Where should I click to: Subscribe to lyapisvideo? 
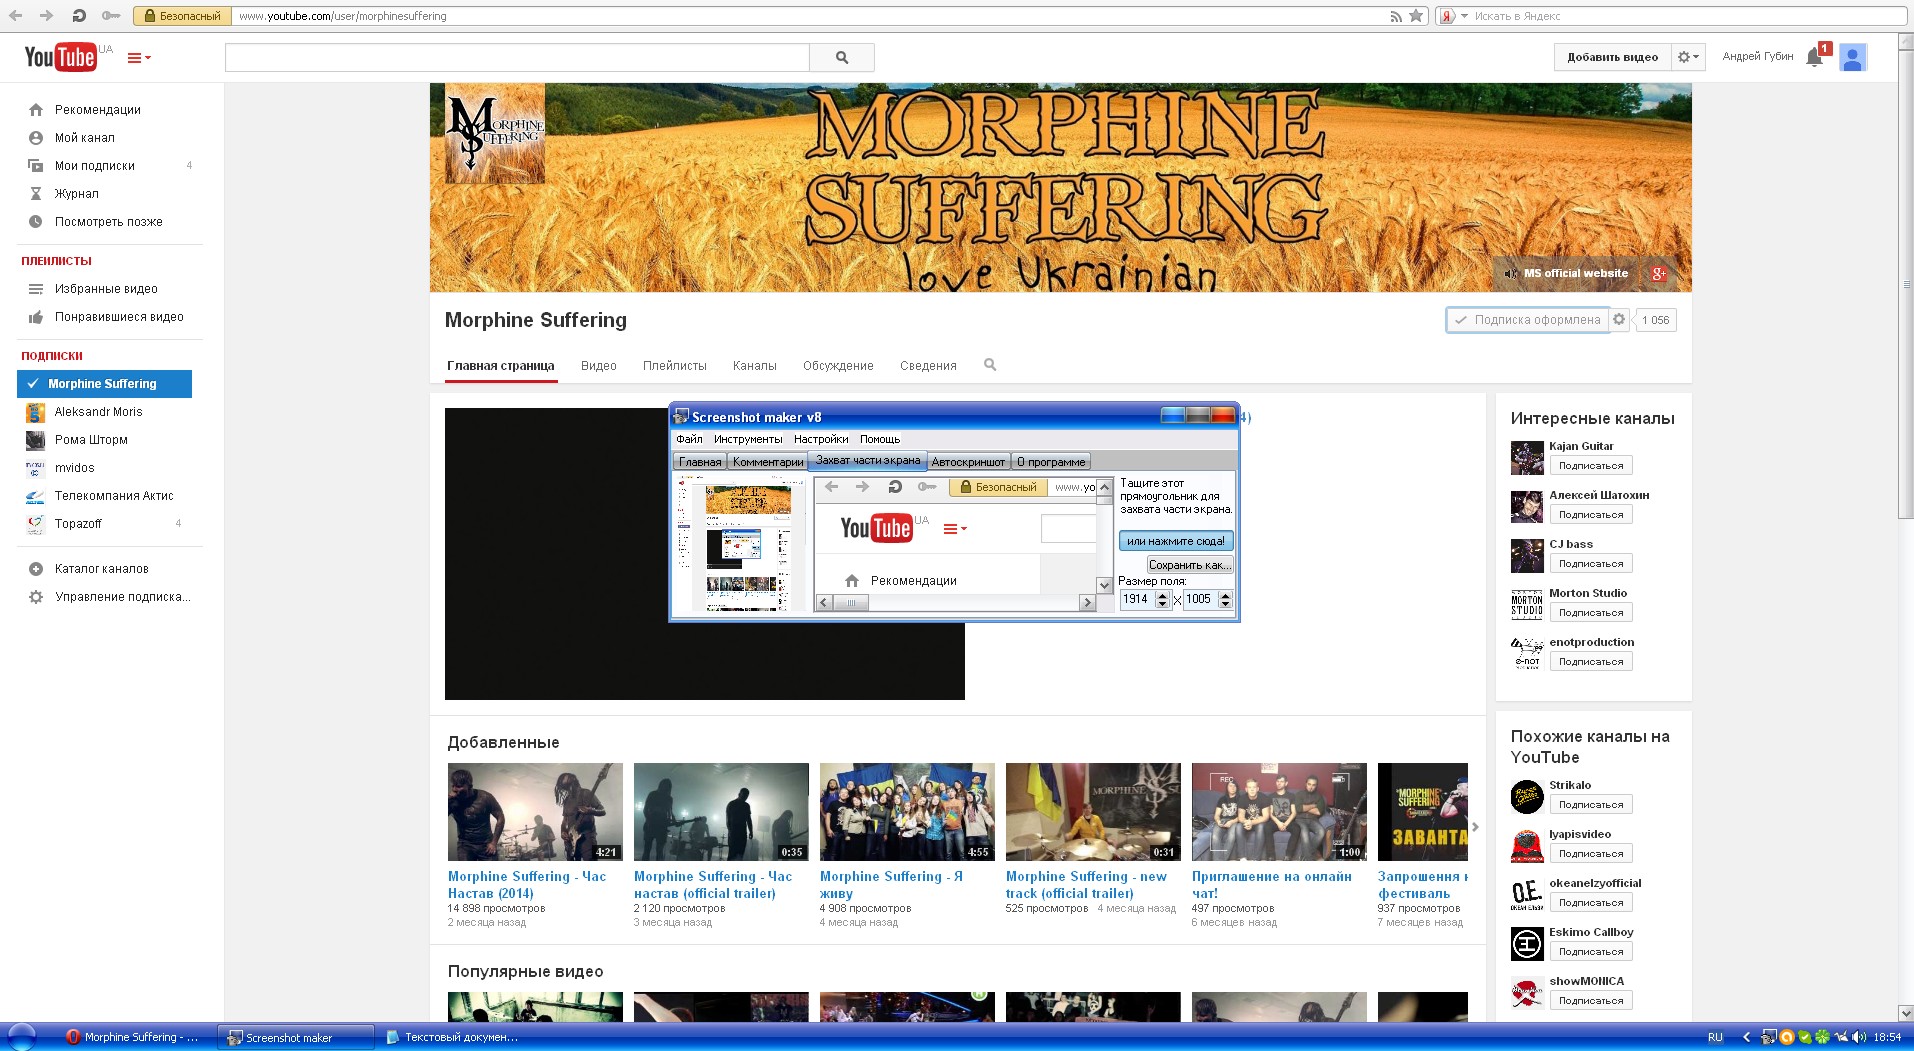point(1591,854)
